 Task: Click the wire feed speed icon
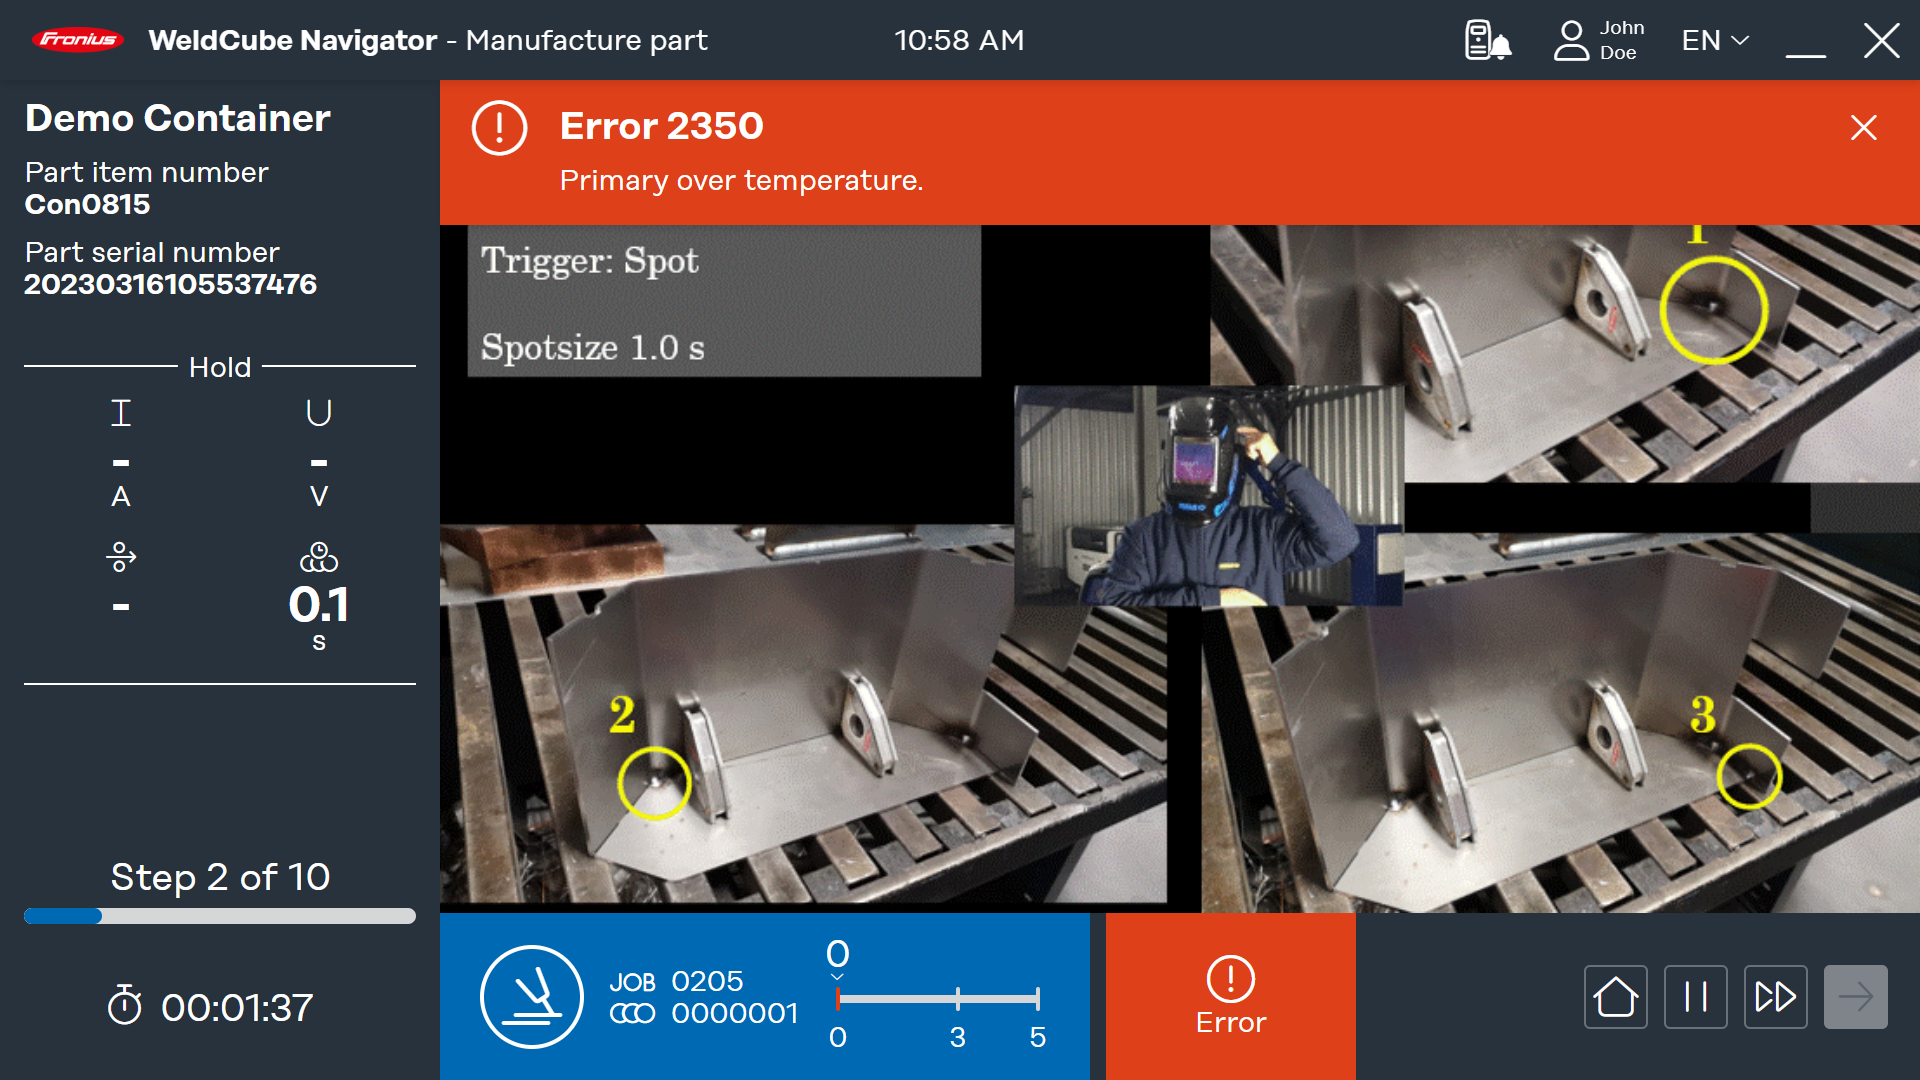[x=121, y=557]
